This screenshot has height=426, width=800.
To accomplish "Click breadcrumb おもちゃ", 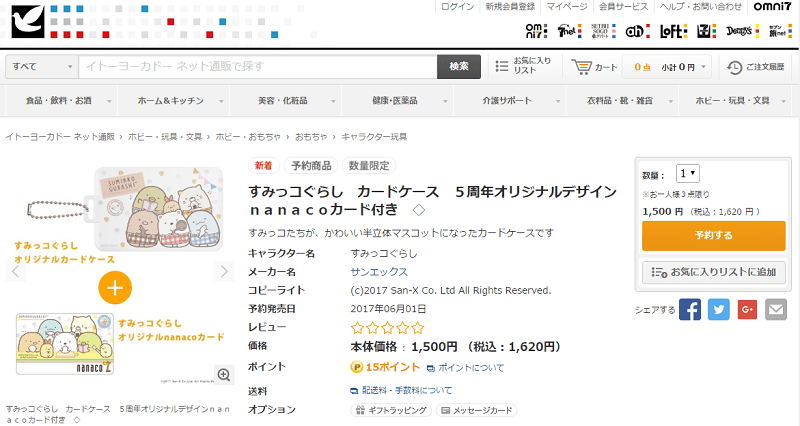I will (x=311, y=137).
